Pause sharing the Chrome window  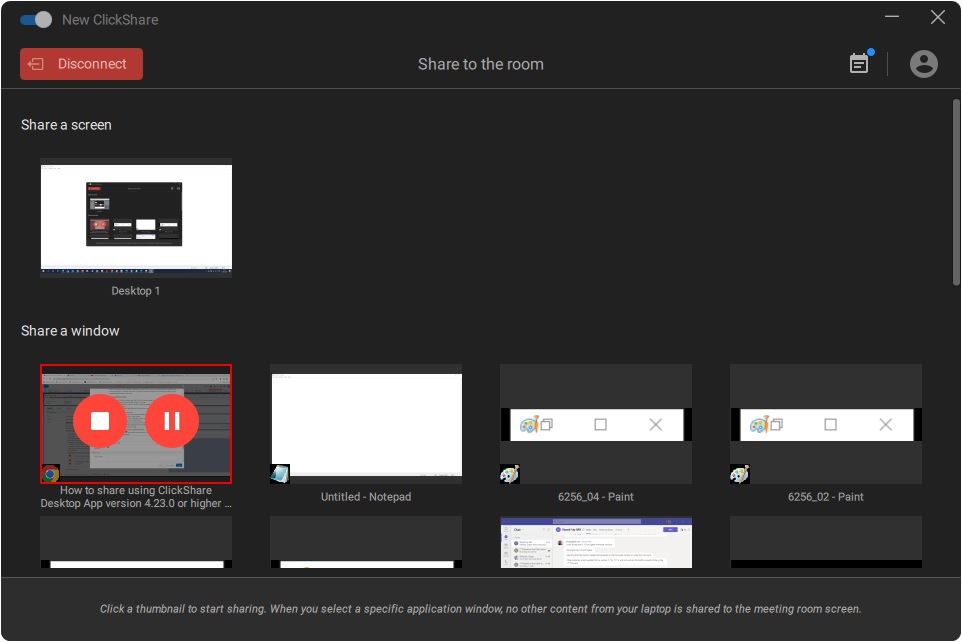[x=172, y=421]
